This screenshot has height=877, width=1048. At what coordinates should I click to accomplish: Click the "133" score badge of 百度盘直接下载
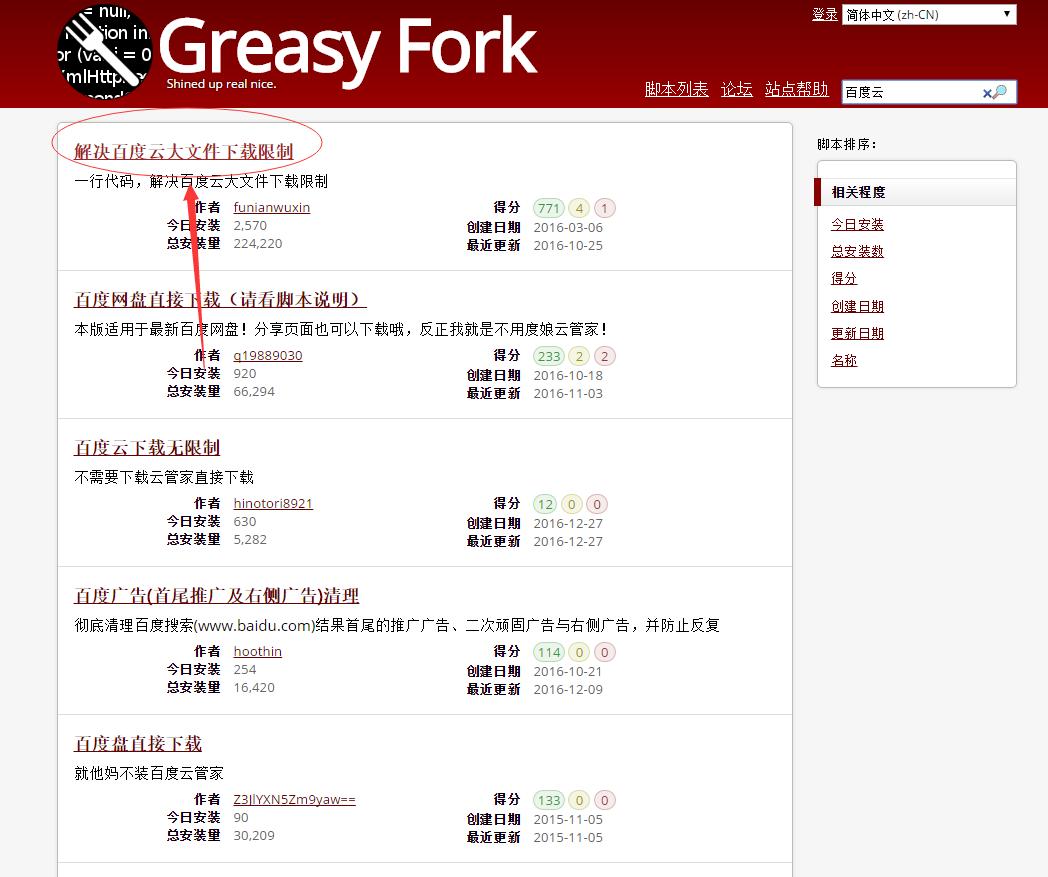[549, 800]
